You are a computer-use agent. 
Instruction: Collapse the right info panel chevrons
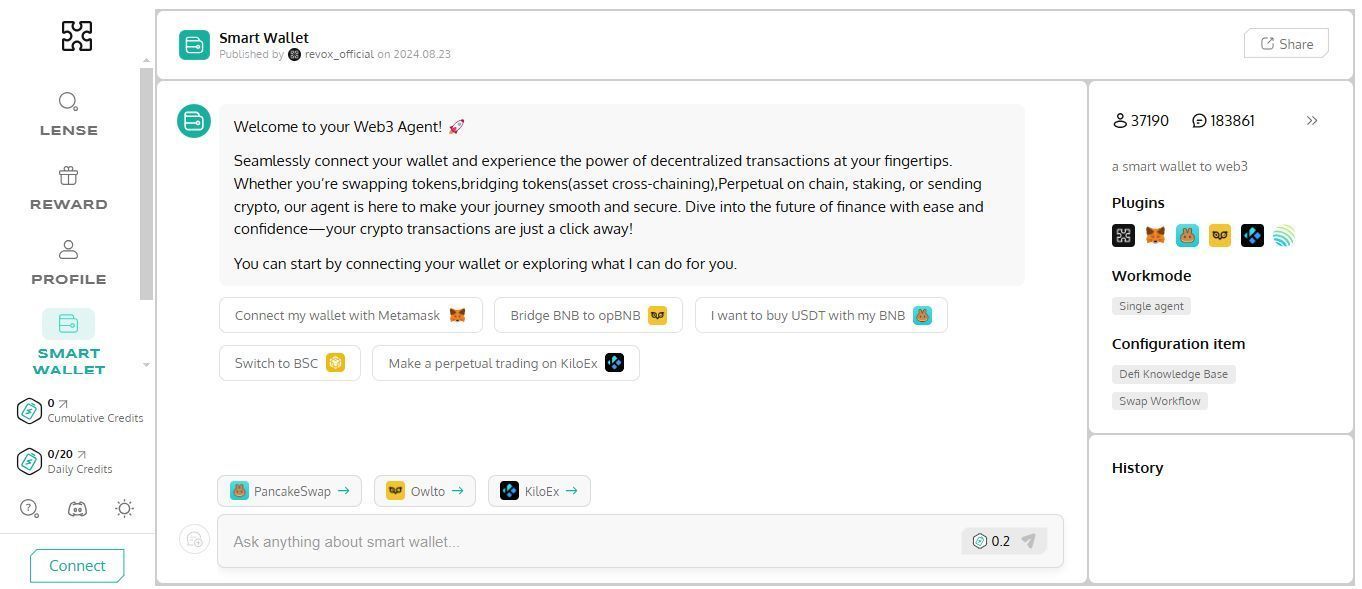tap(1312, 121)
